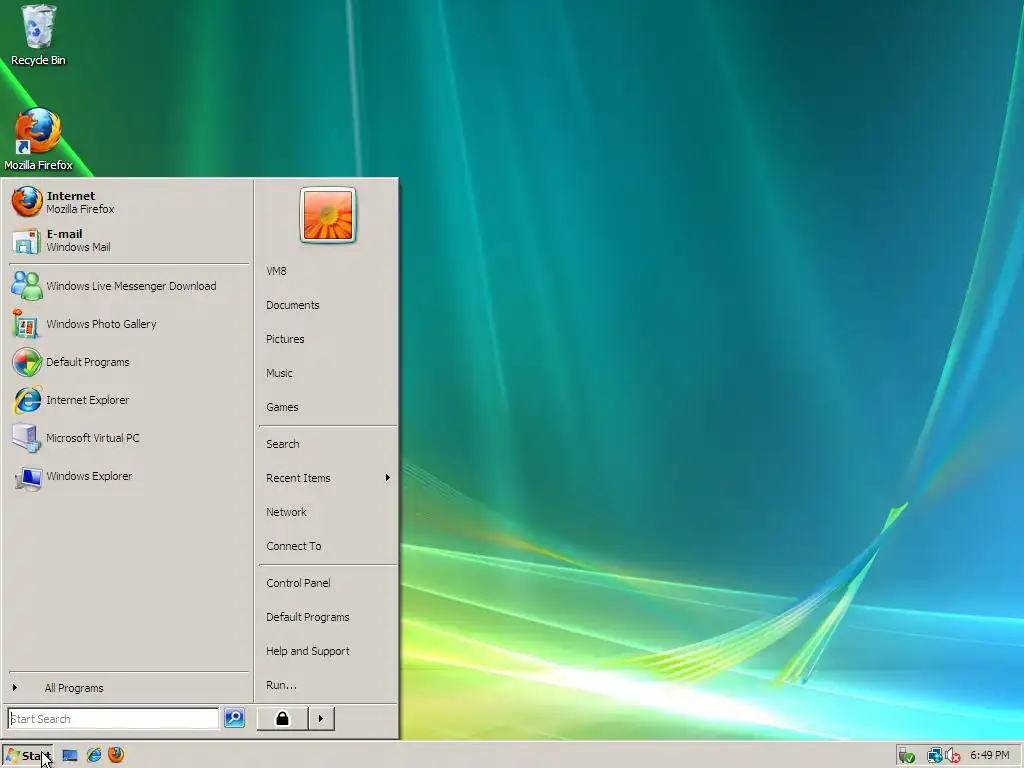Click the user account flower picture
This screenshot has width=1024, height=768.
[x=328, y=215]
